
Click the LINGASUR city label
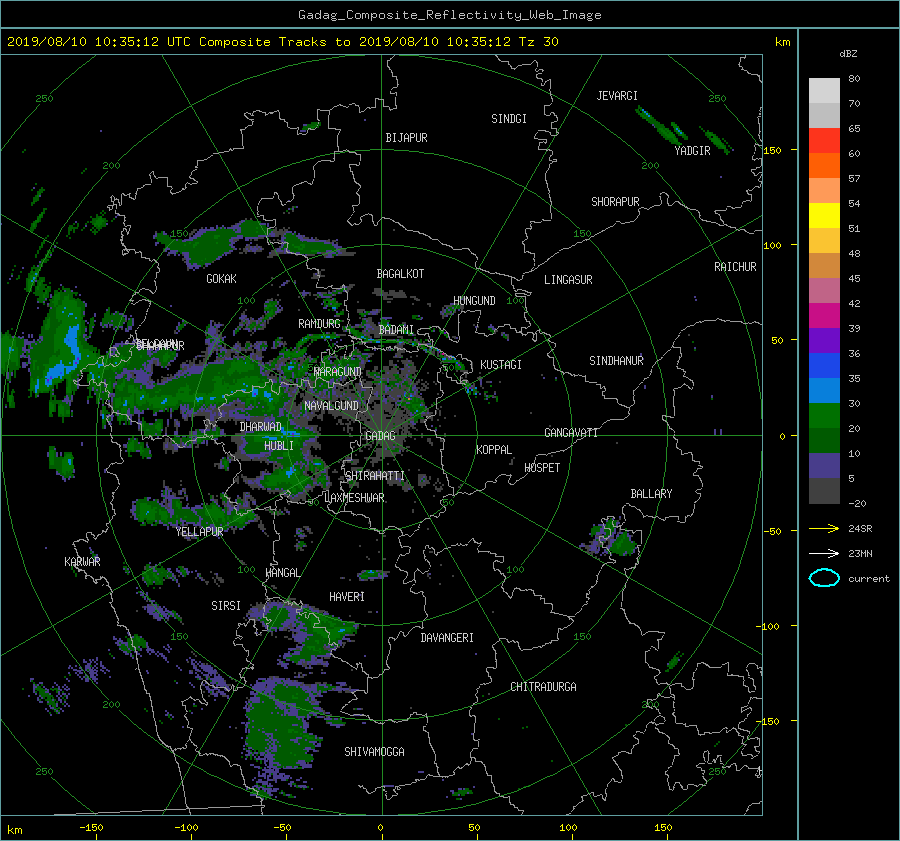(568, 280)
